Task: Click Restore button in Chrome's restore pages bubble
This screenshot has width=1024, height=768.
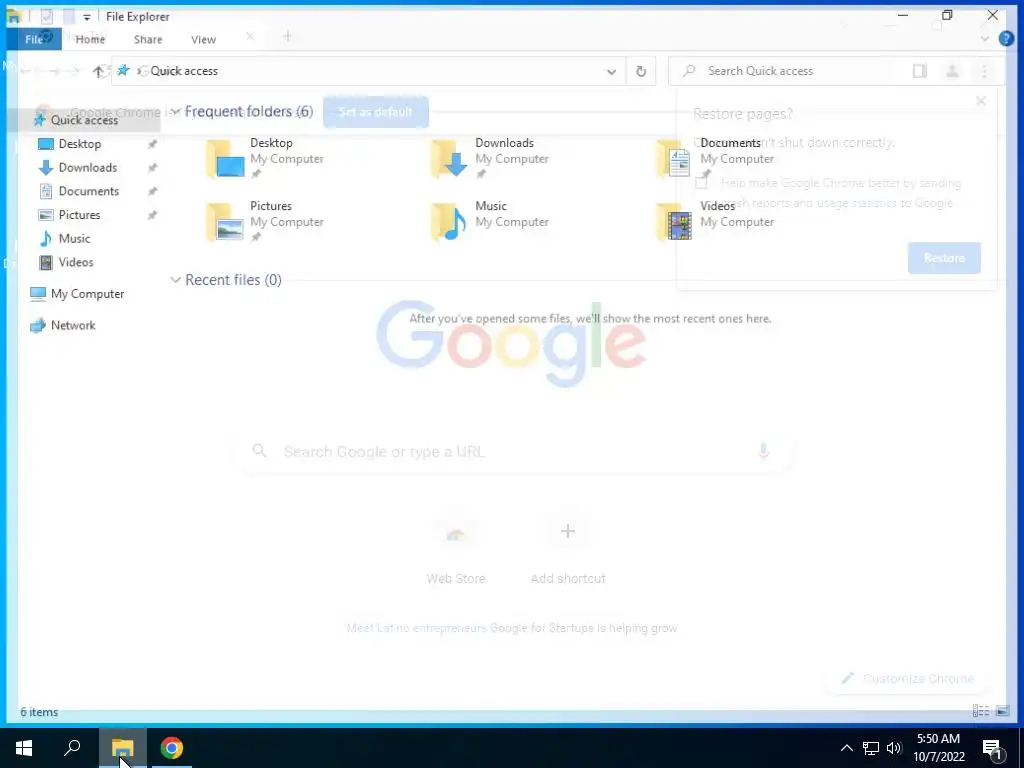Action: point(944,258)
